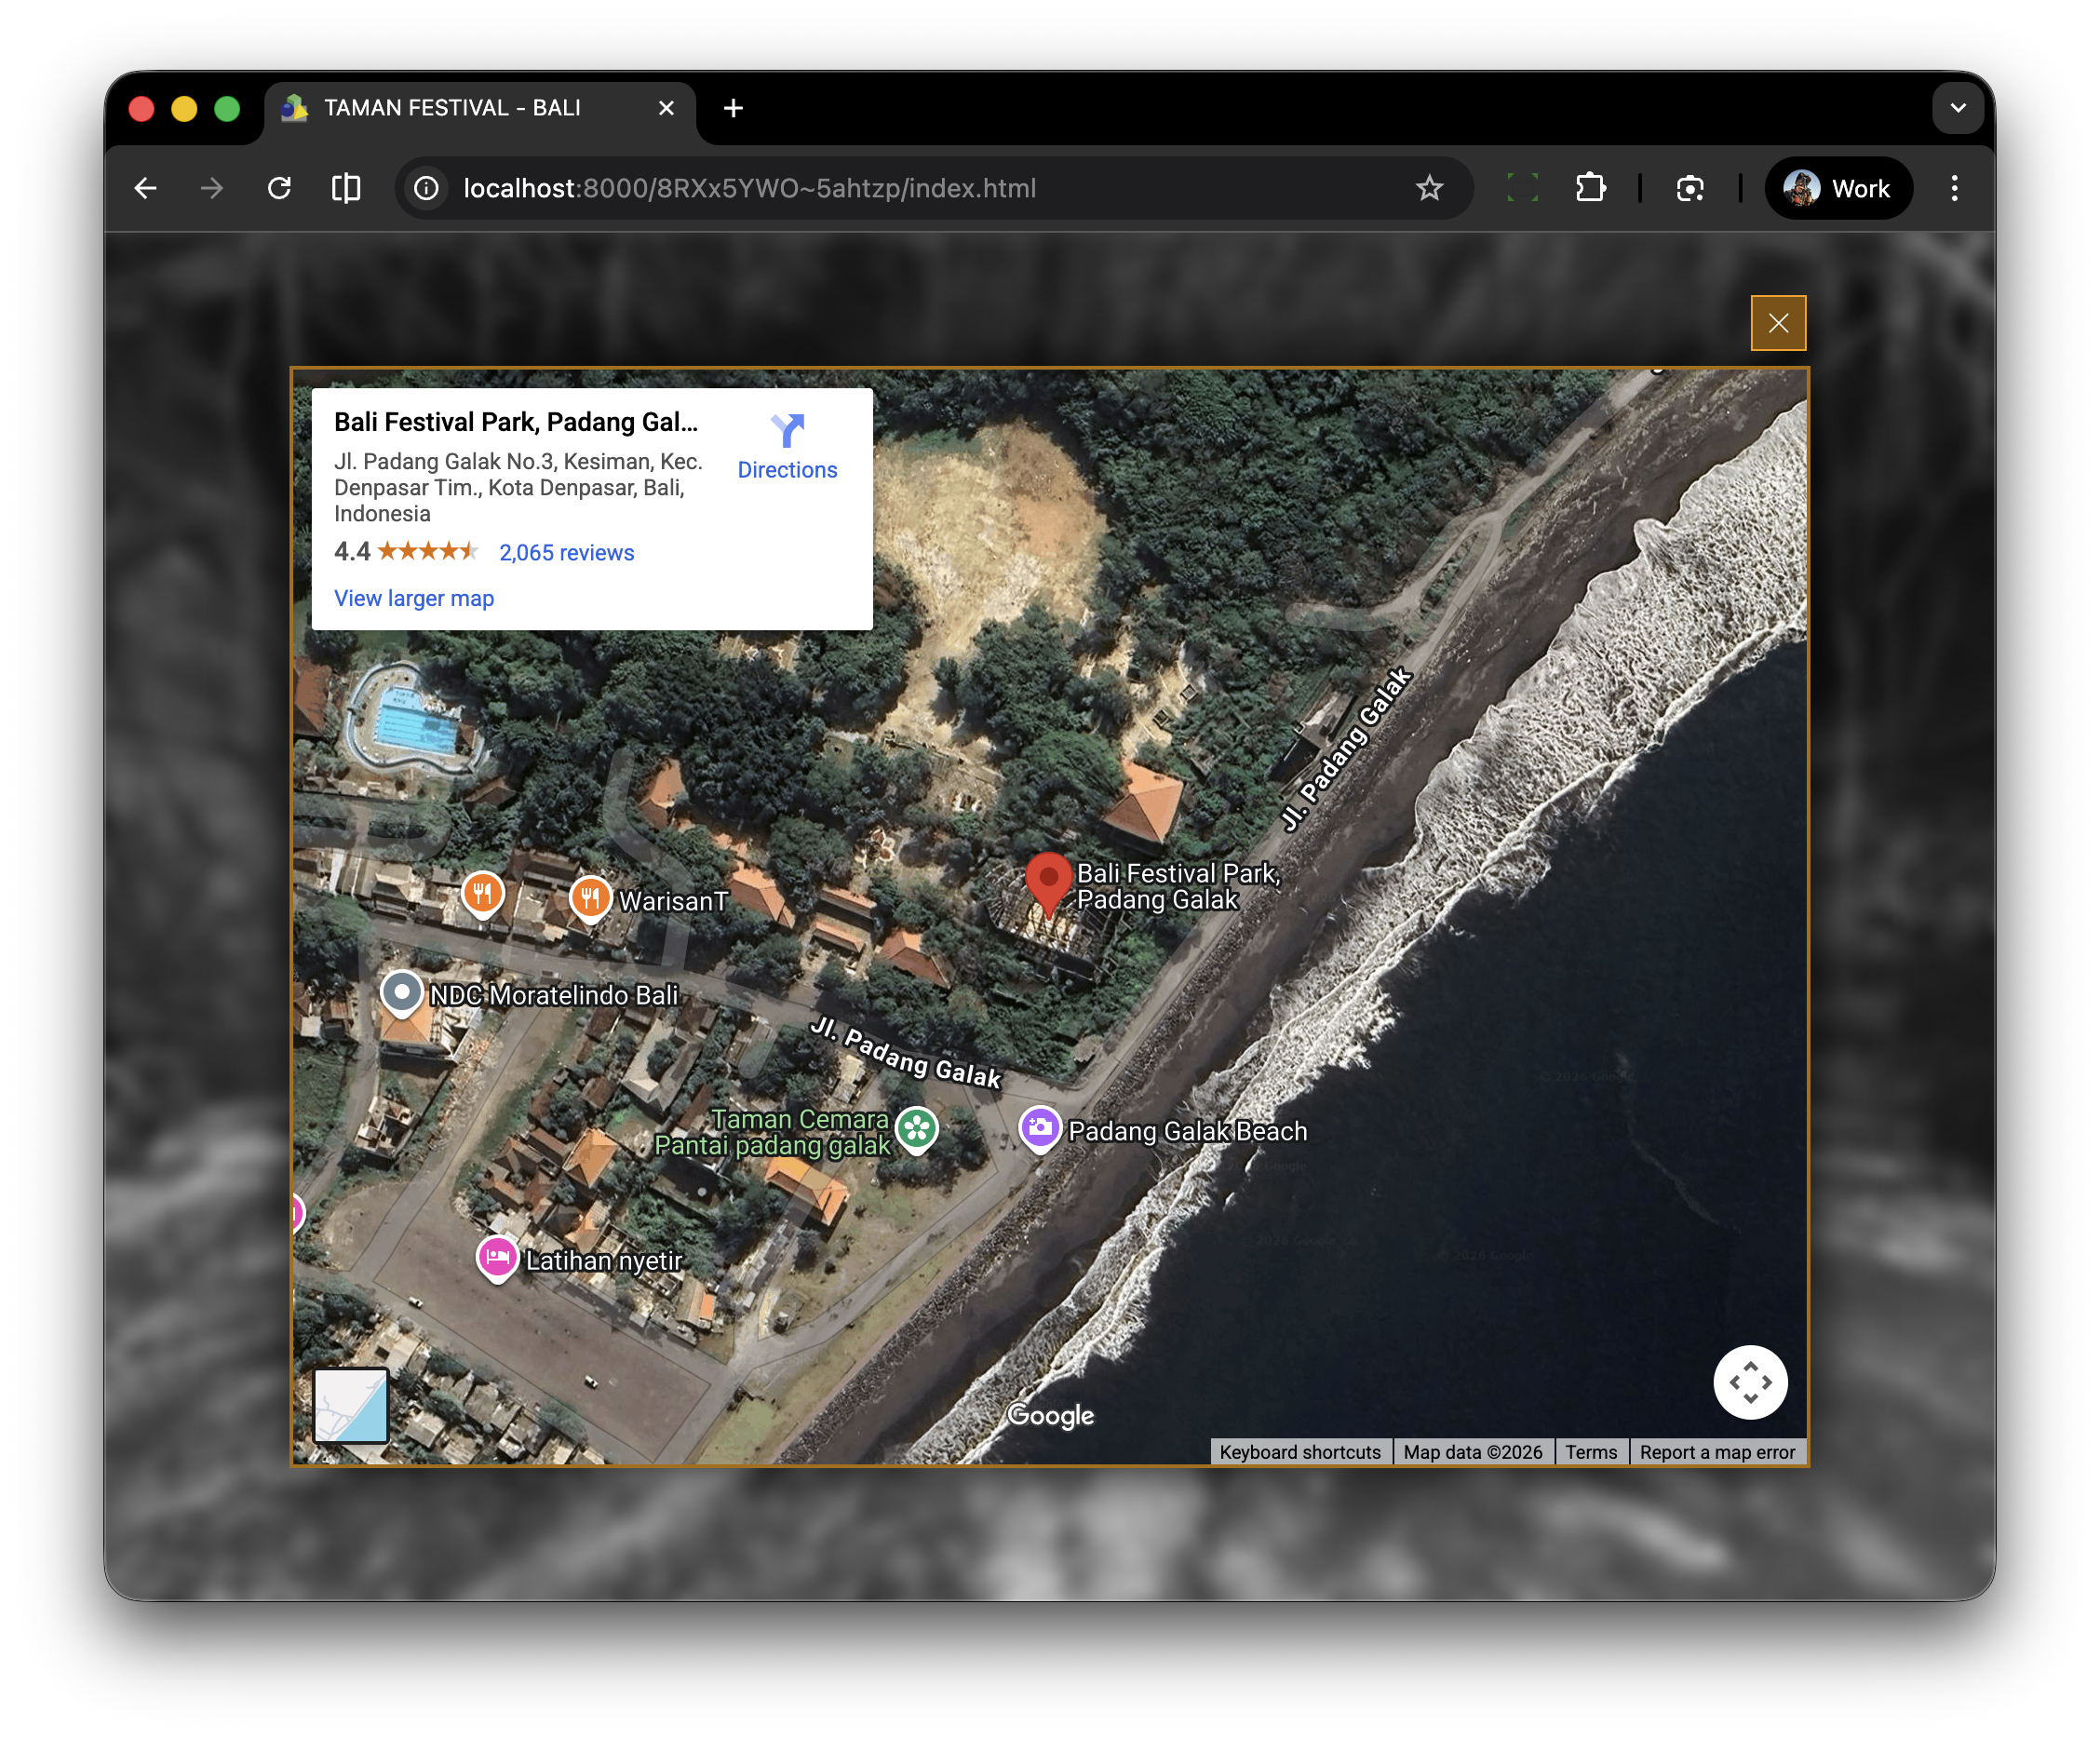2100x1739 pixels.
Task: Click the Taman Cemara park marker
Action: pyautogui.click(x=916, y=1129)
